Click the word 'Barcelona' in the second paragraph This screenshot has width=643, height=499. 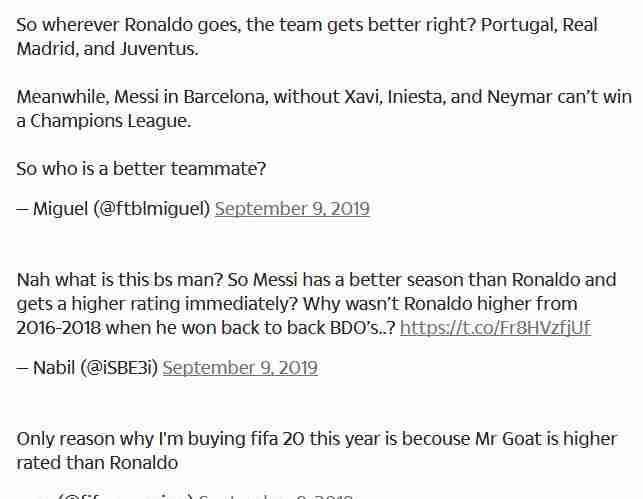224,97
